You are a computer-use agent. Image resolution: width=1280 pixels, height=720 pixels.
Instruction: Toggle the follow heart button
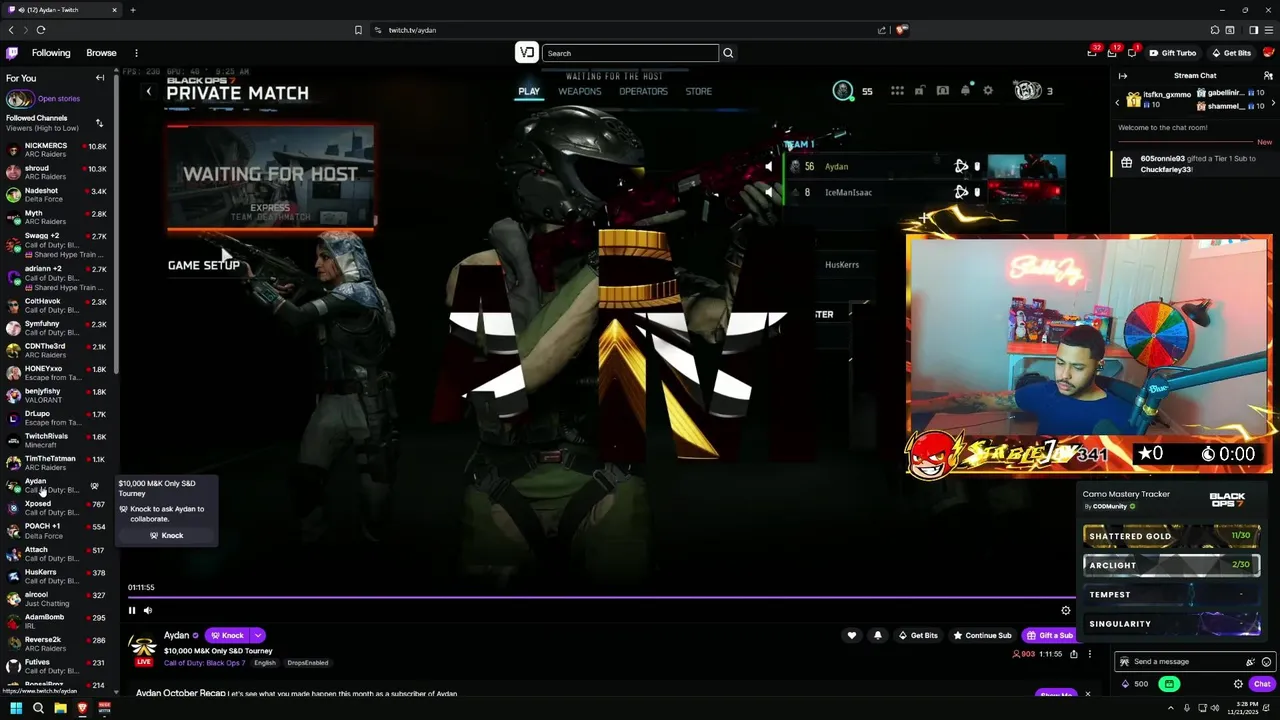[x=852, y=636]
